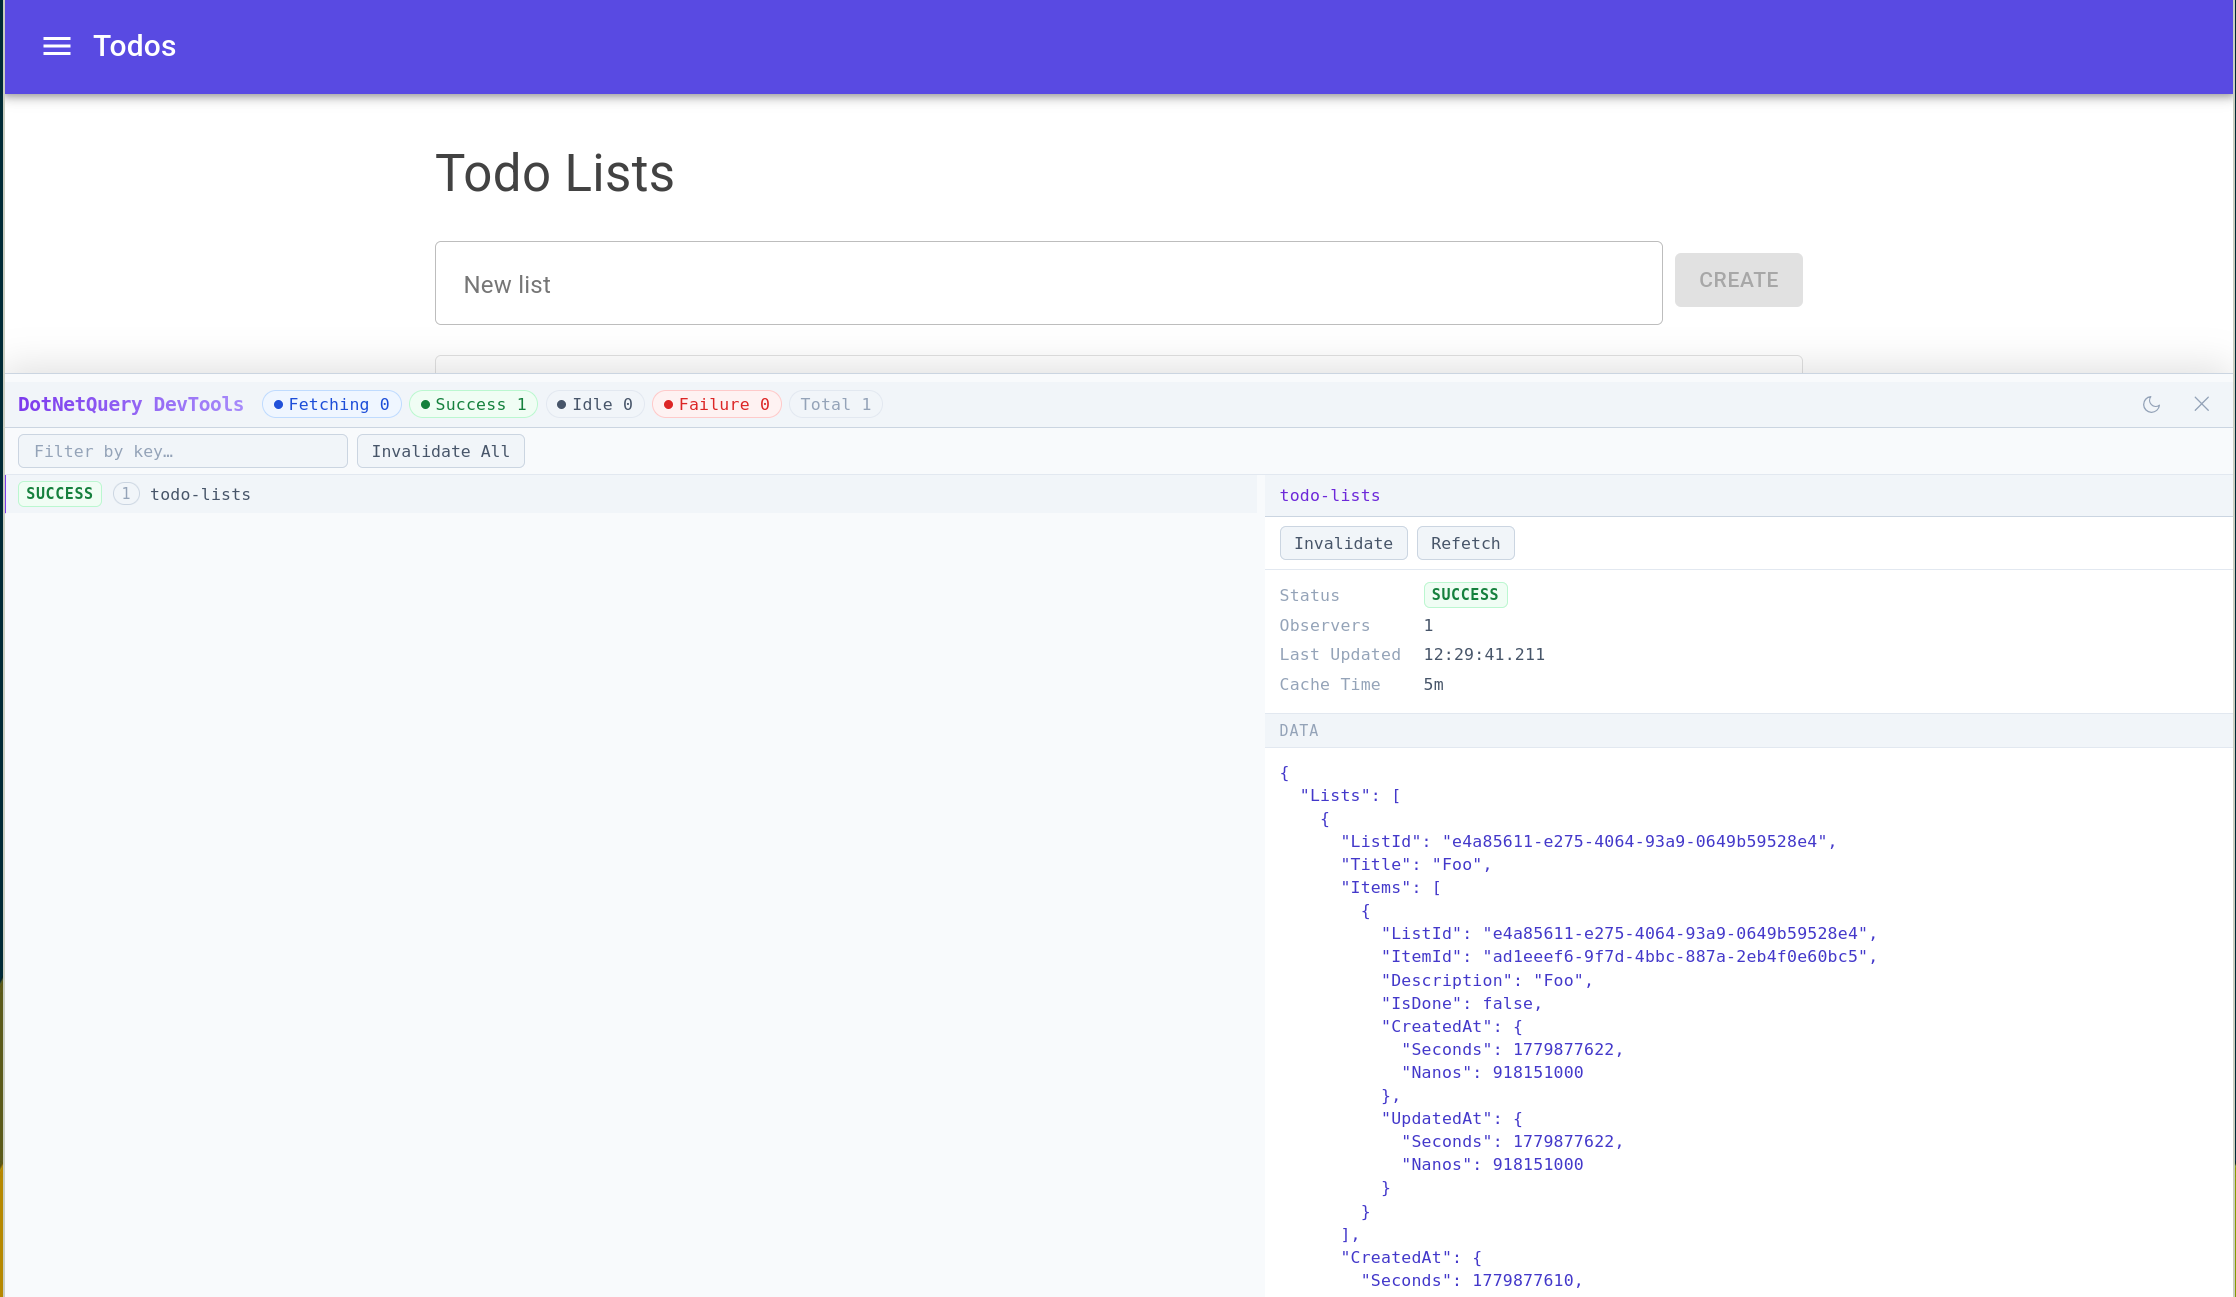
Task: Focus the Filter by key field
Action: (183, 451)
